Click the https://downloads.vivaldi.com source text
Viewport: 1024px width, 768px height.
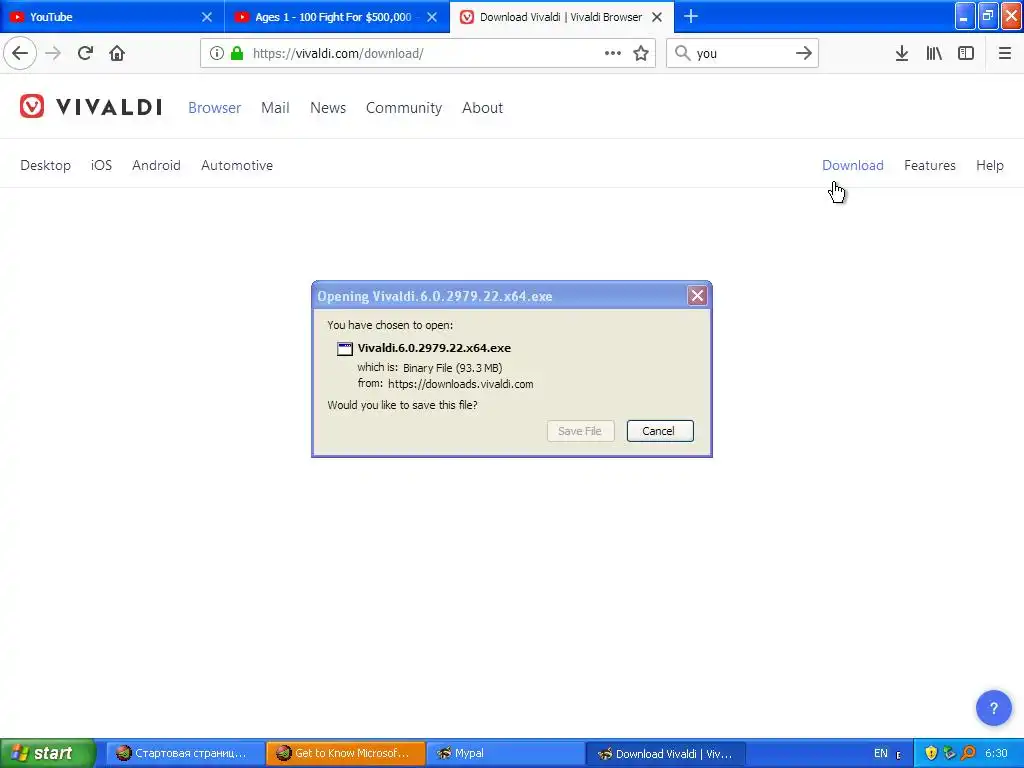point(460,384)
